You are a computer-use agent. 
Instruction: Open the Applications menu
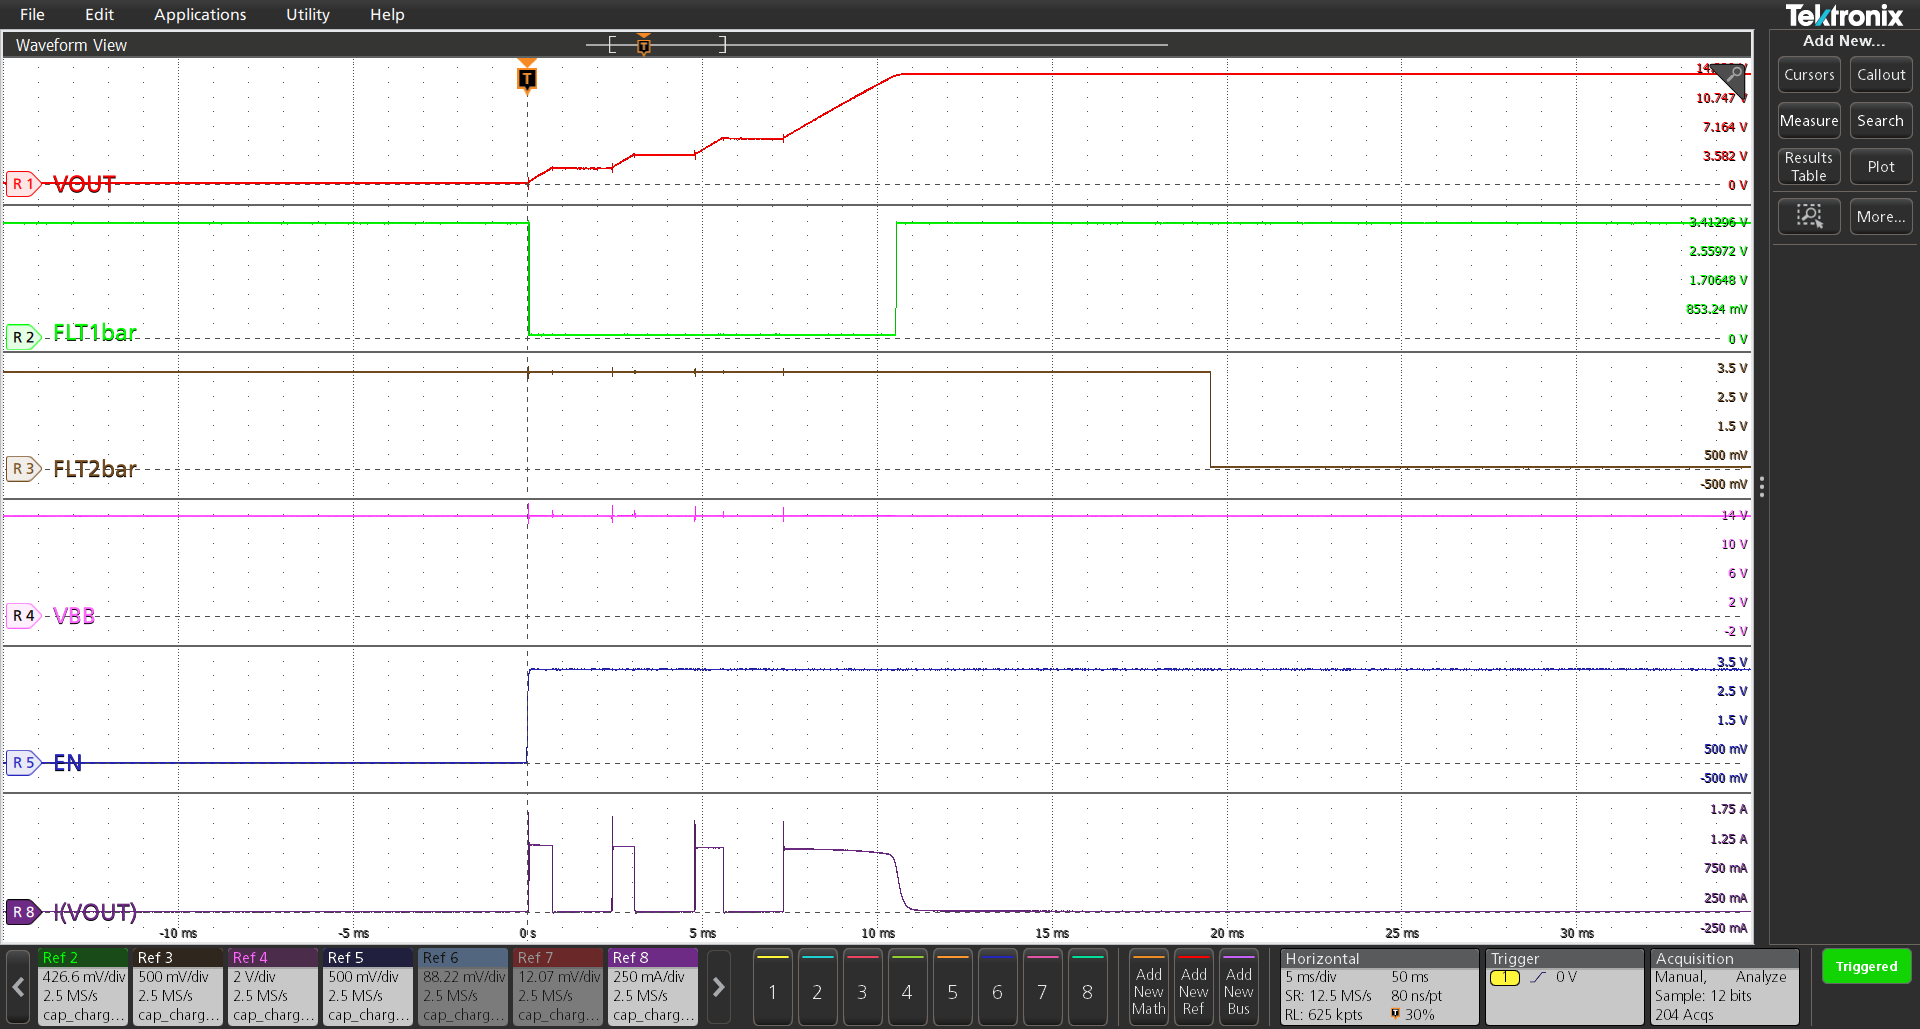[x=200, y=14]
